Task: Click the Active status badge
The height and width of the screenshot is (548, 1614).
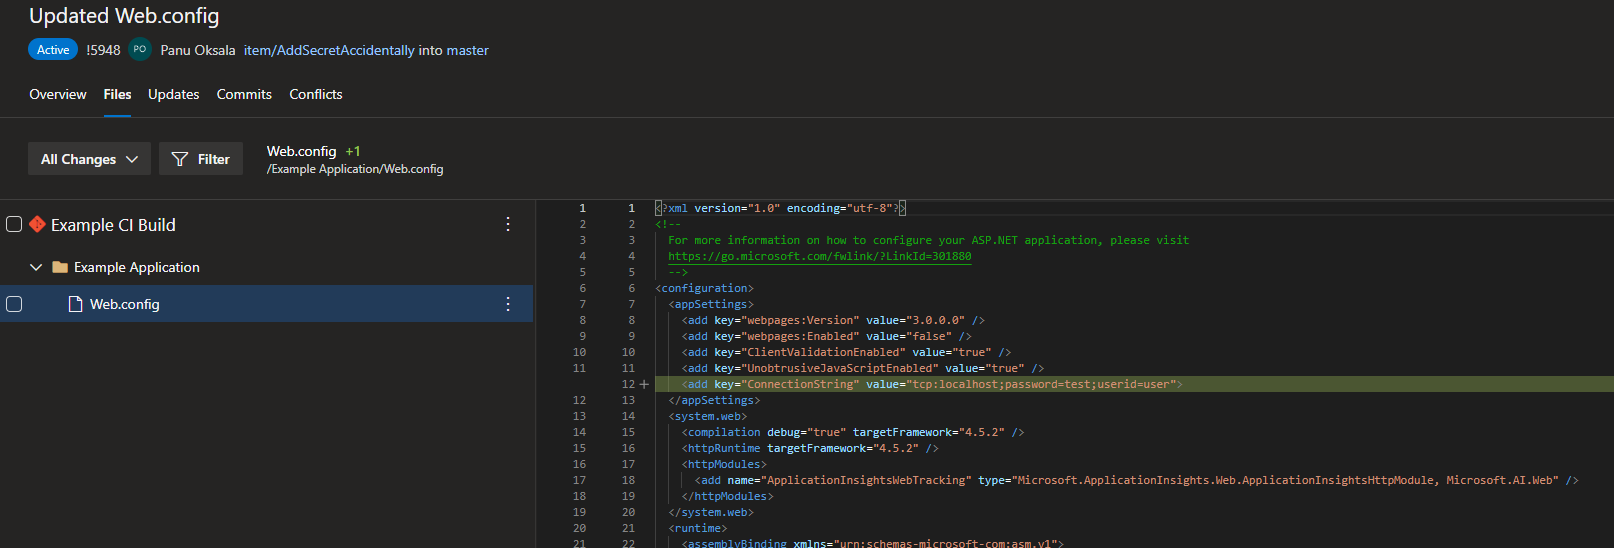Action: click(53, 49)
